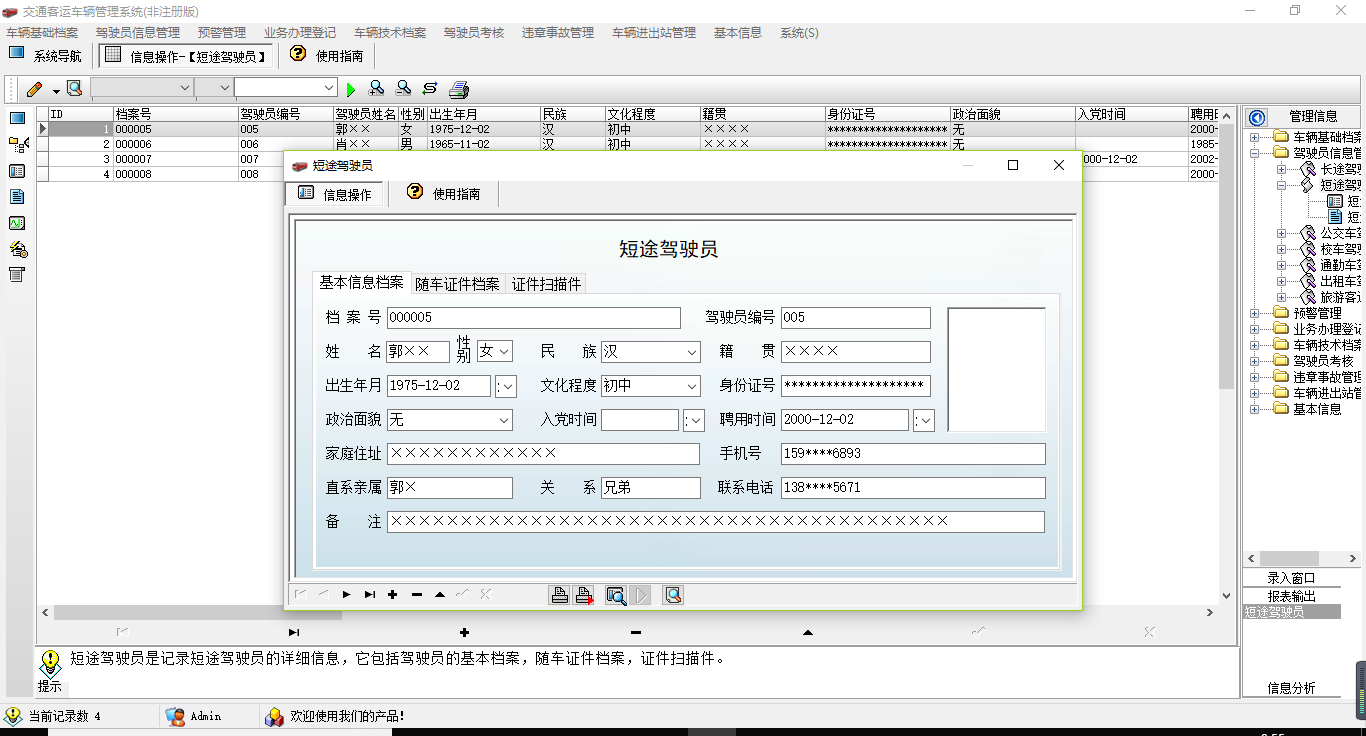Click the minus button below main grid
This screenshot has width=1366, height=736.
point(636,632)
